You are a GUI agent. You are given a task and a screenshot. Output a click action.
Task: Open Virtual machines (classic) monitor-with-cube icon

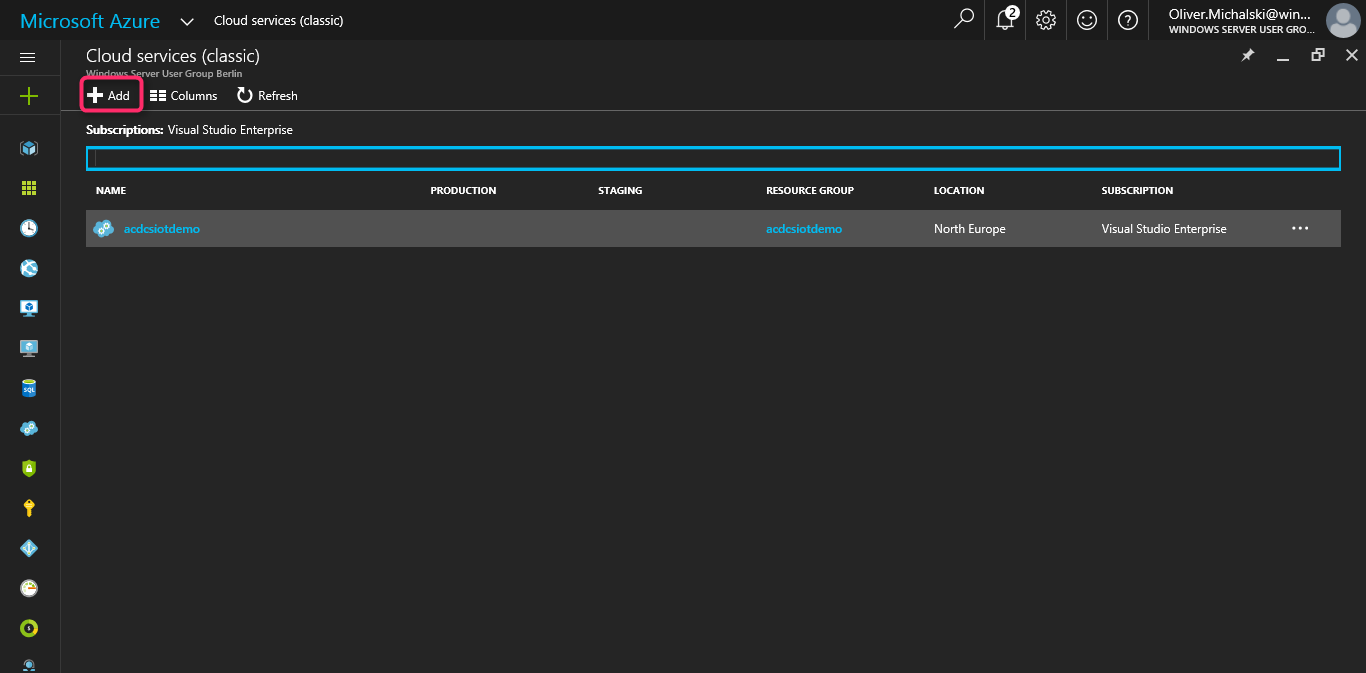[x=29, y=308]
